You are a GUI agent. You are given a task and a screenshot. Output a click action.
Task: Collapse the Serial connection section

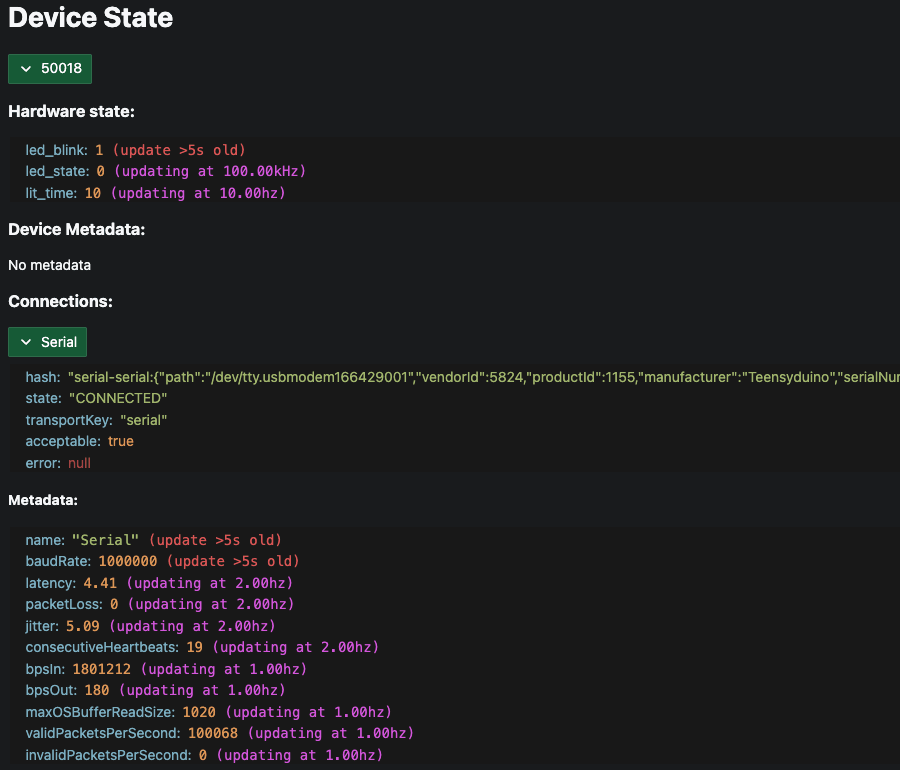pos(48,342)
